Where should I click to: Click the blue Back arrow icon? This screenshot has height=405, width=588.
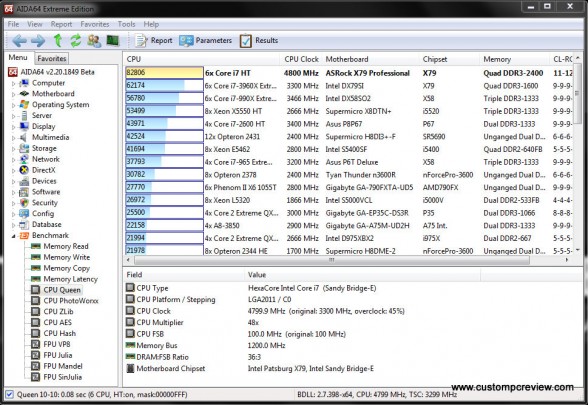pyautogui.click(x=19, y=40)
